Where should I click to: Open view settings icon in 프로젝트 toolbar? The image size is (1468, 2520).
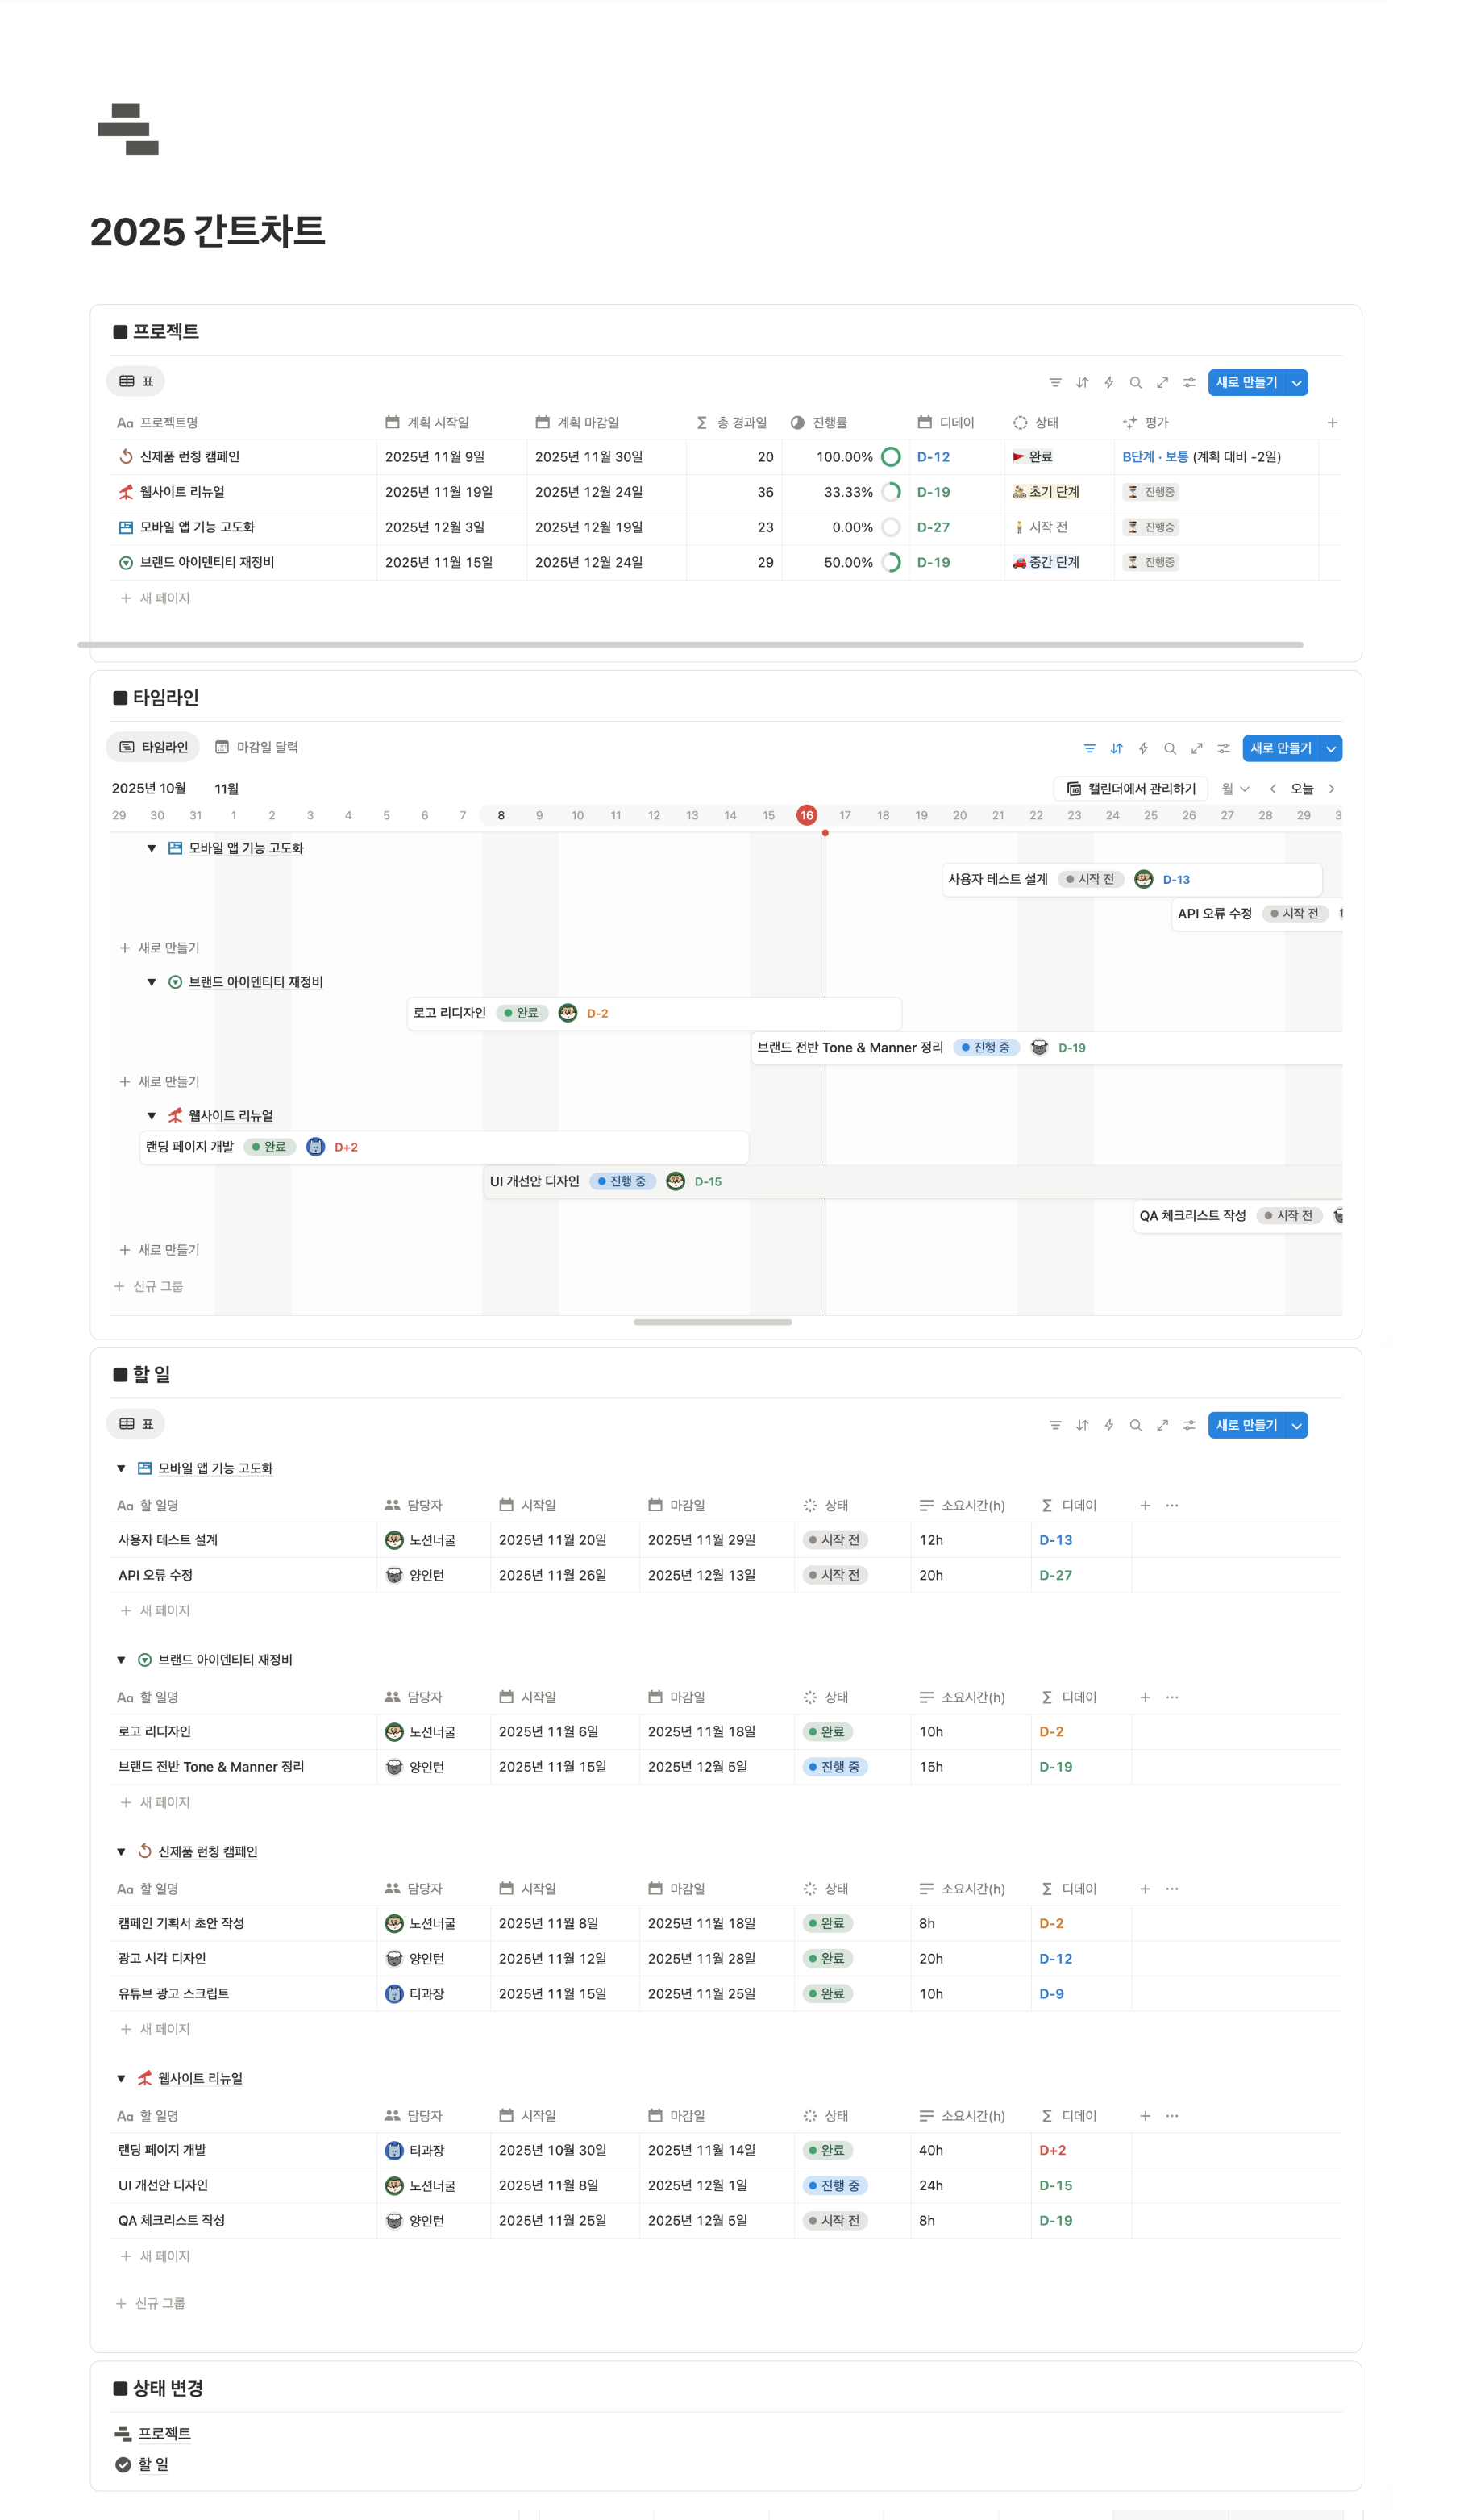coord(1190,383)
